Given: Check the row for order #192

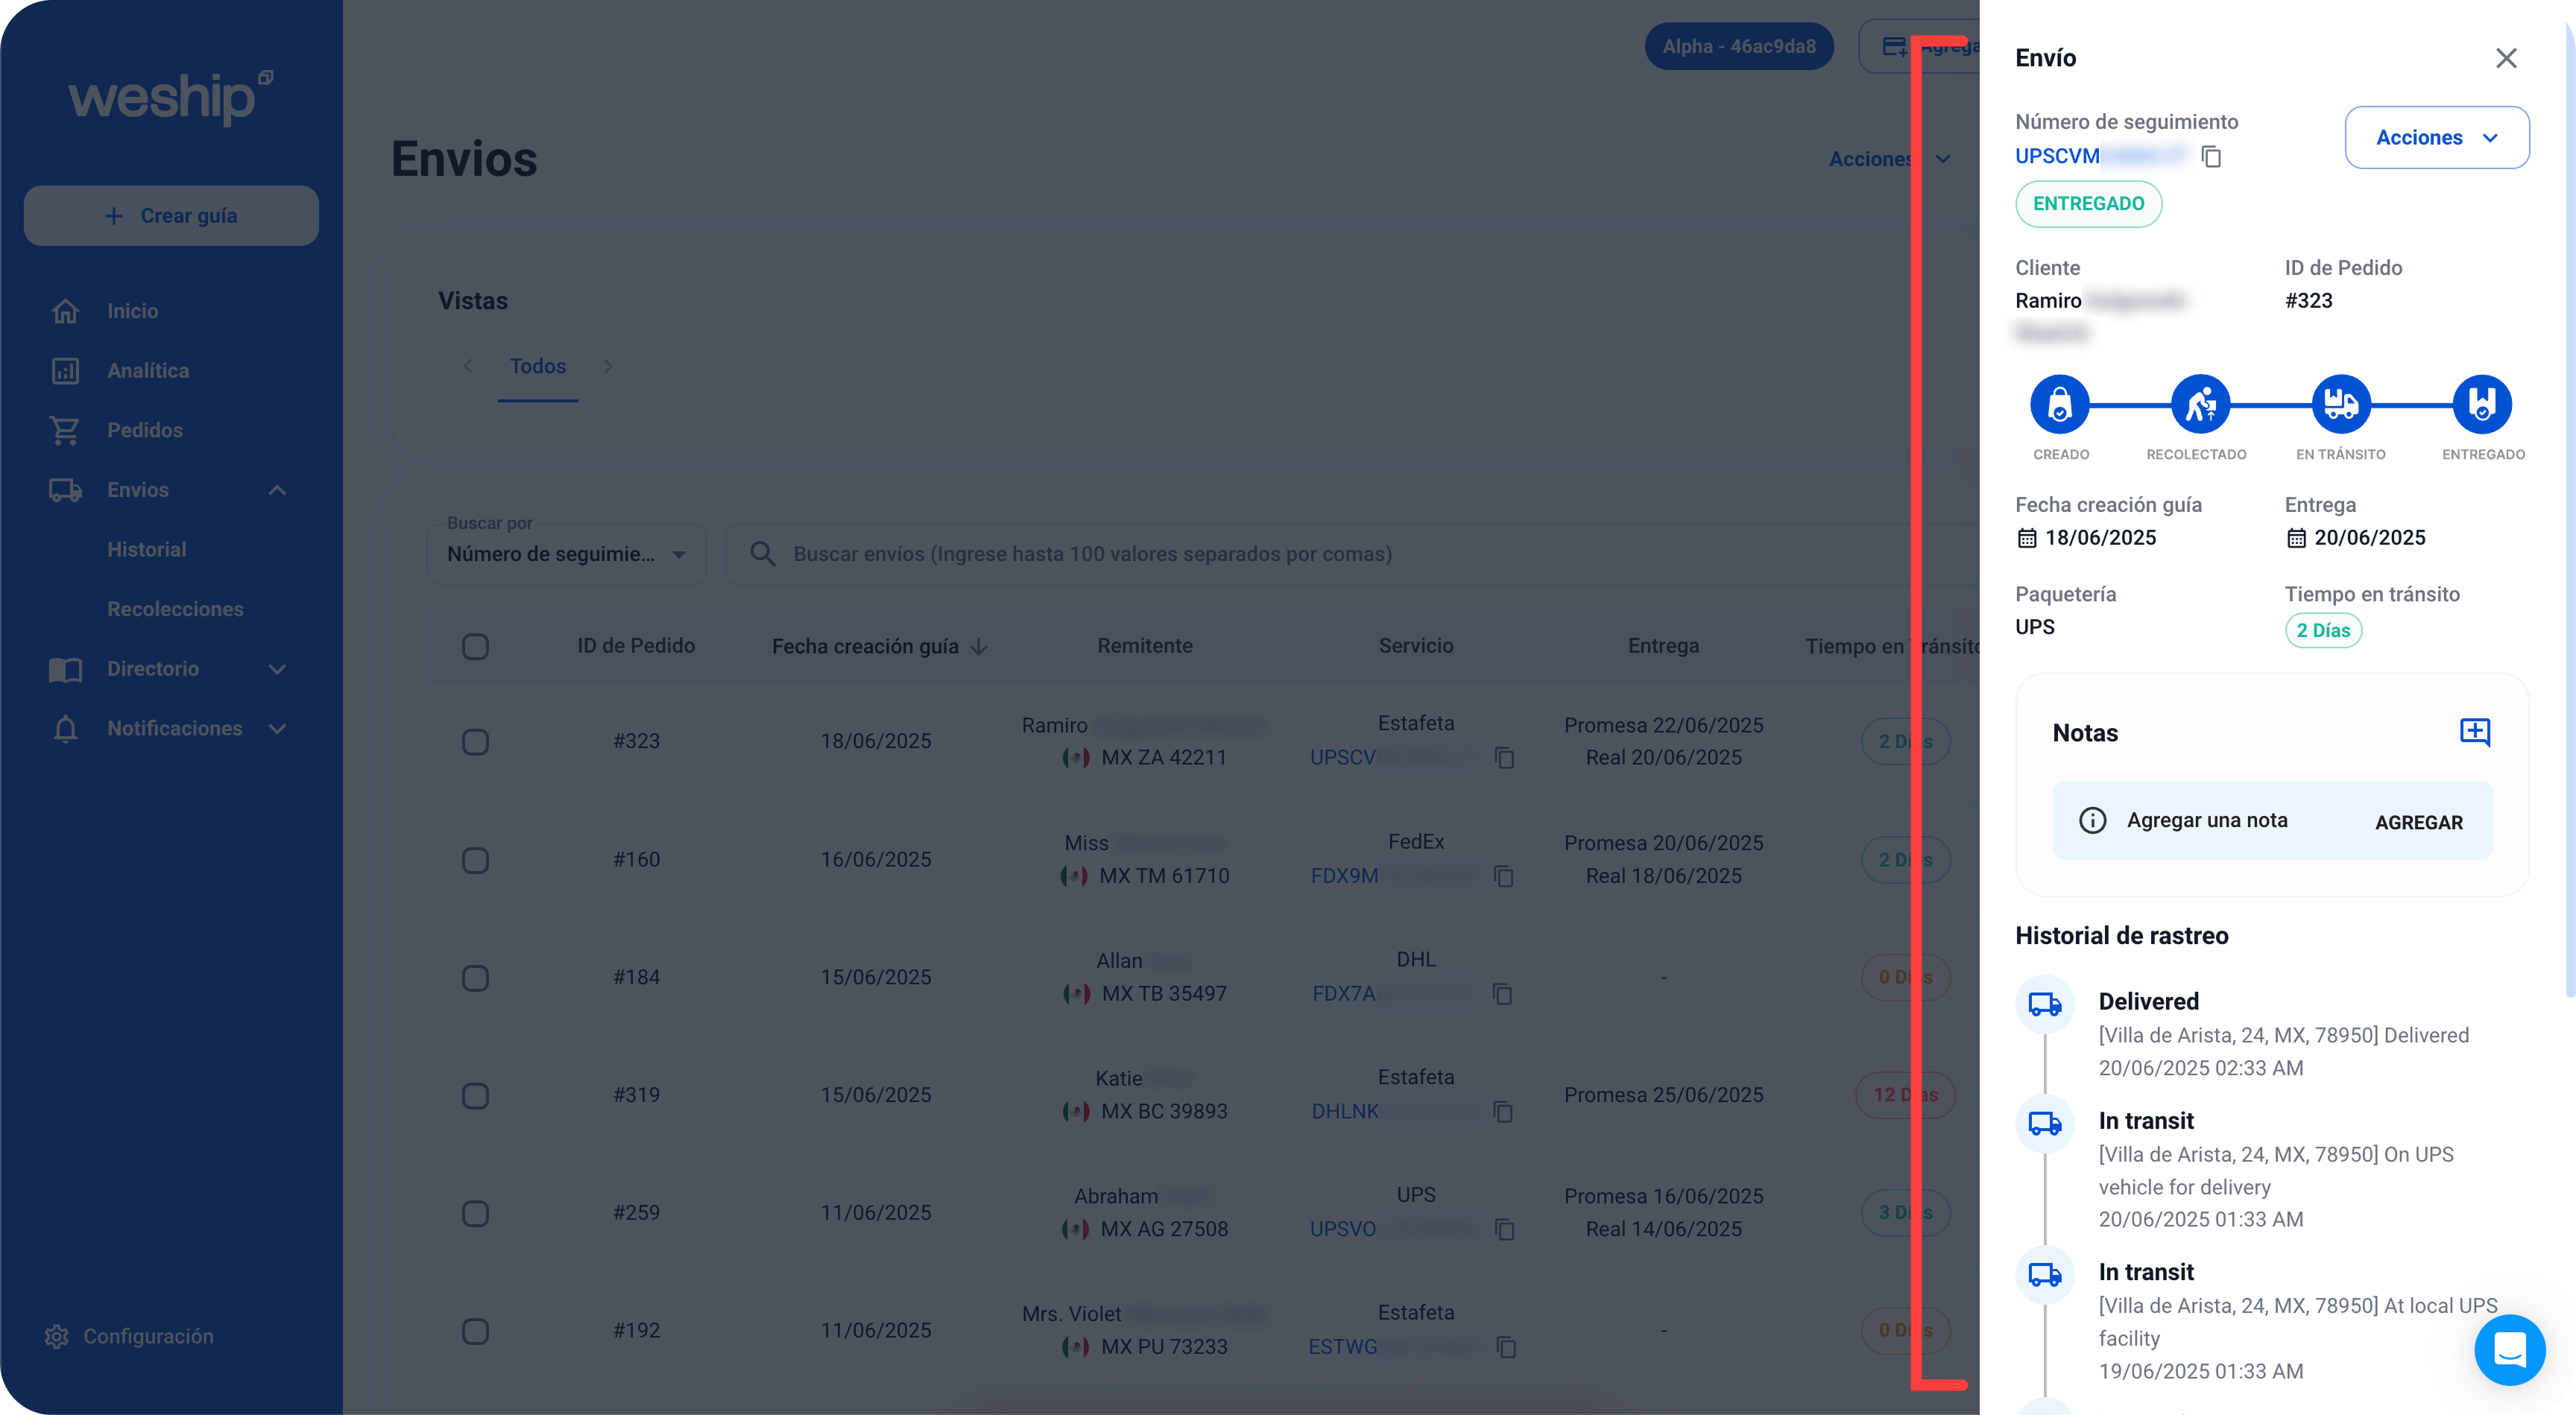Looking at the screenshot, I should (475, 1330).
